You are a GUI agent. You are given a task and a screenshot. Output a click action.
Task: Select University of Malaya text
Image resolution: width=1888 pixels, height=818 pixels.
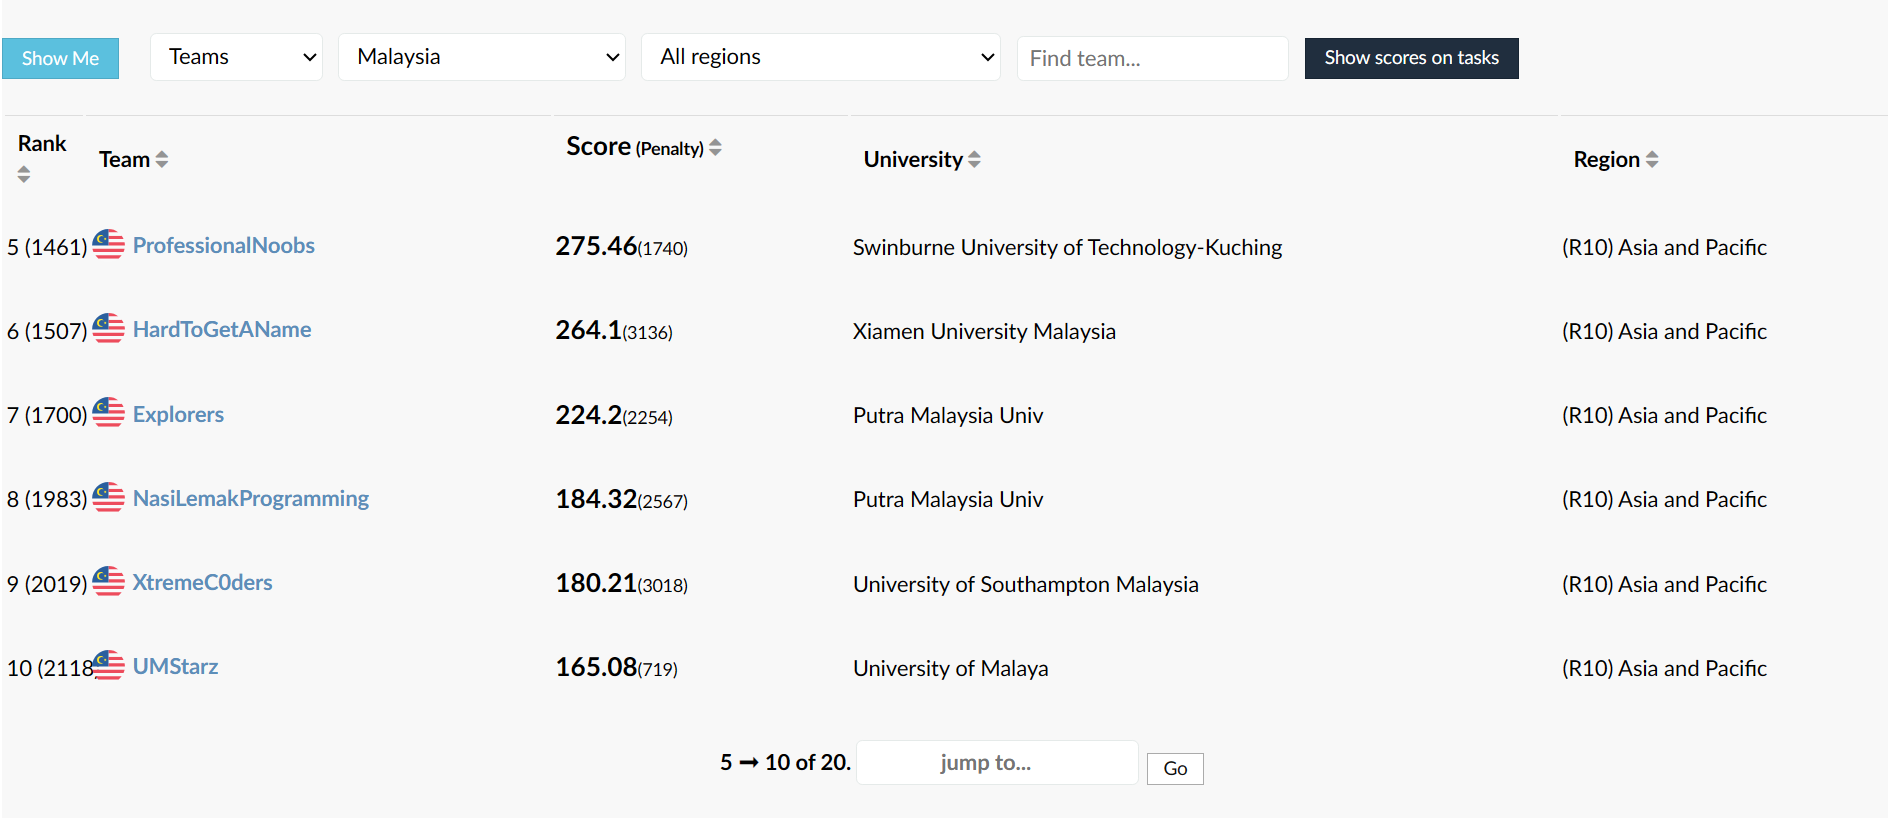pos(950,668)
